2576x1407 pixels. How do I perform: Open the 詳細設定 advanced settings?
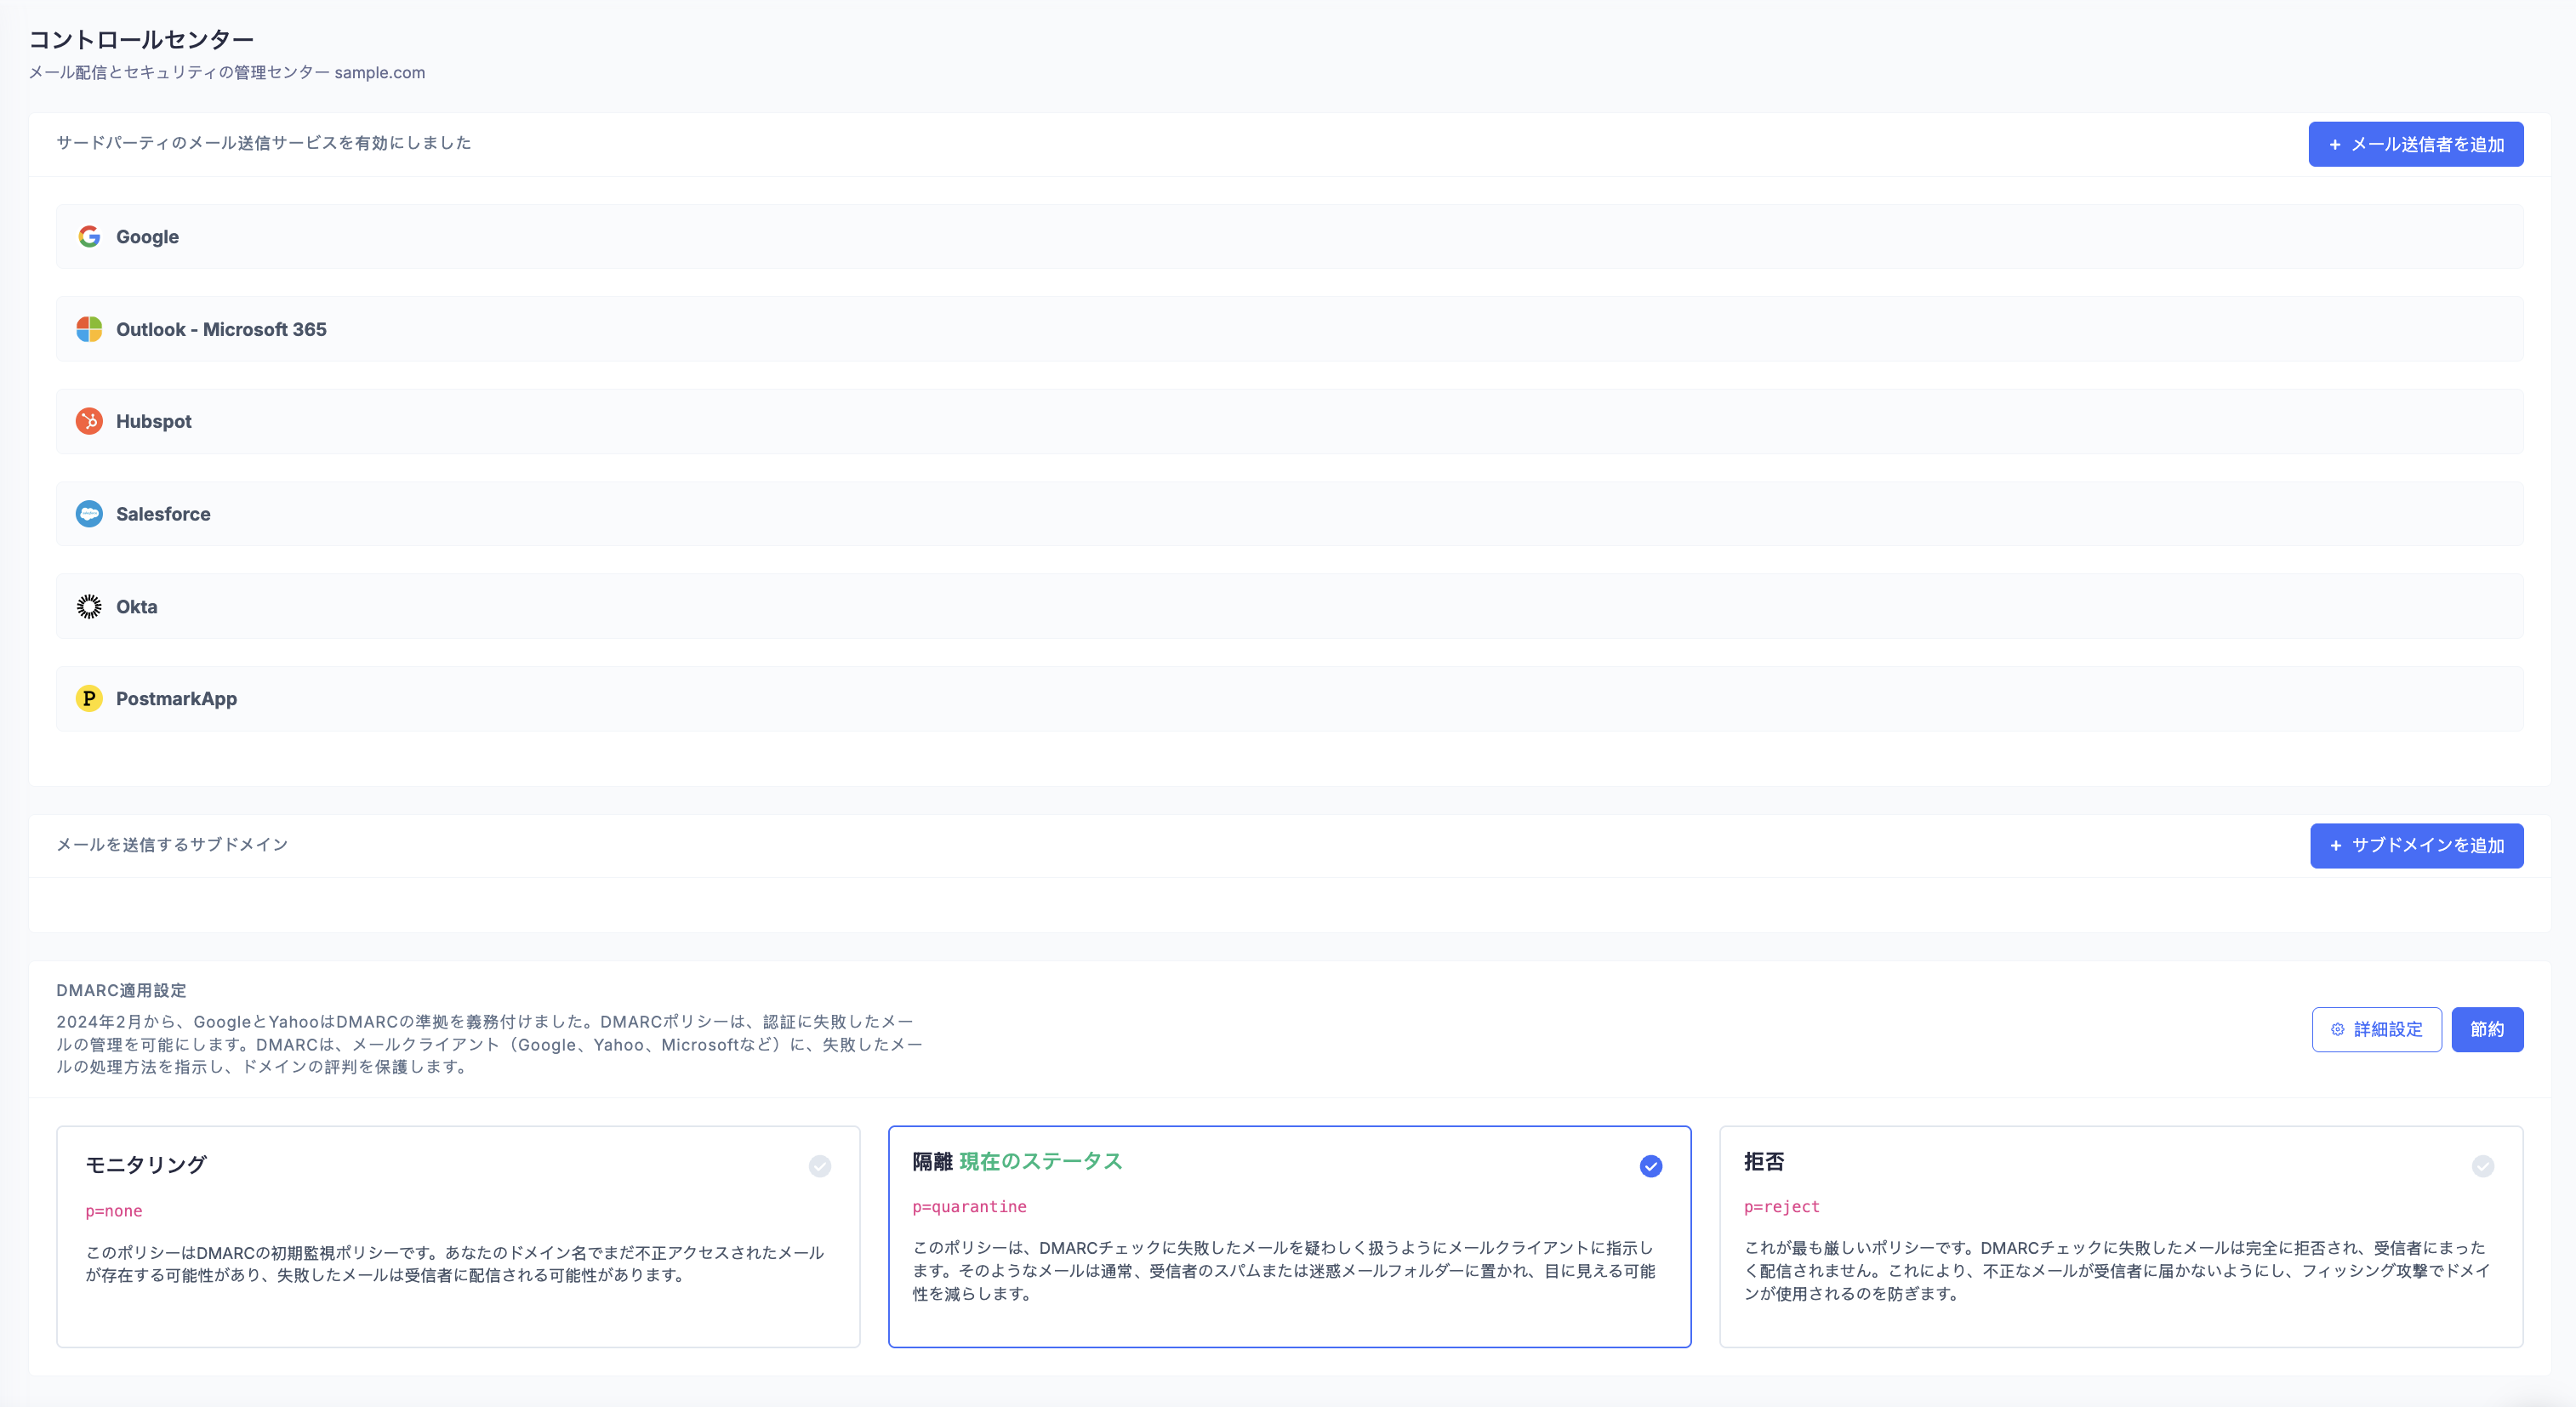coord(2387,1029)
